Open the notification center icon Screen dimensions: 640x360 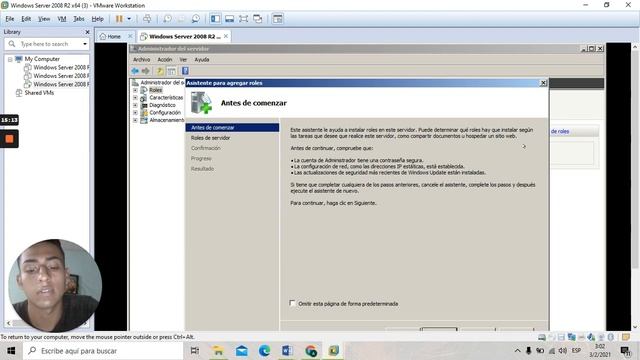pos(625,351)
